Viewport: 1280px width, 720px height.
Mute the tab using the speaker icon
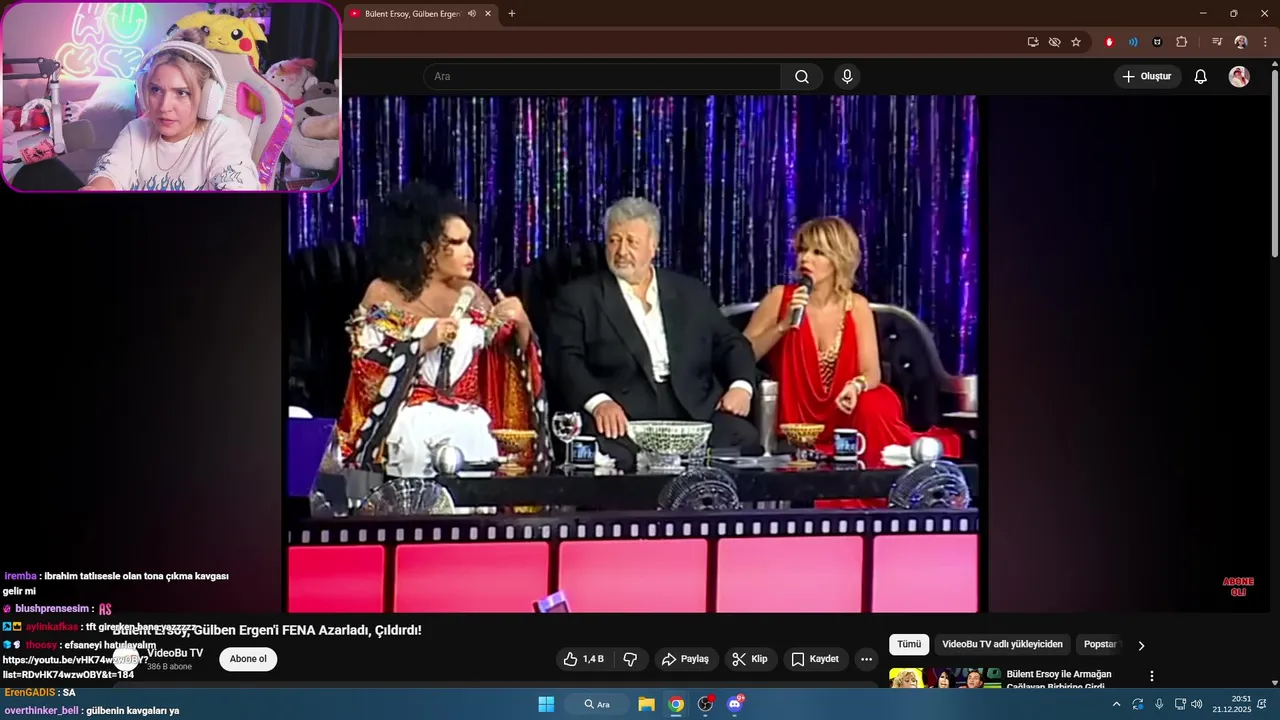coord(472,14)
